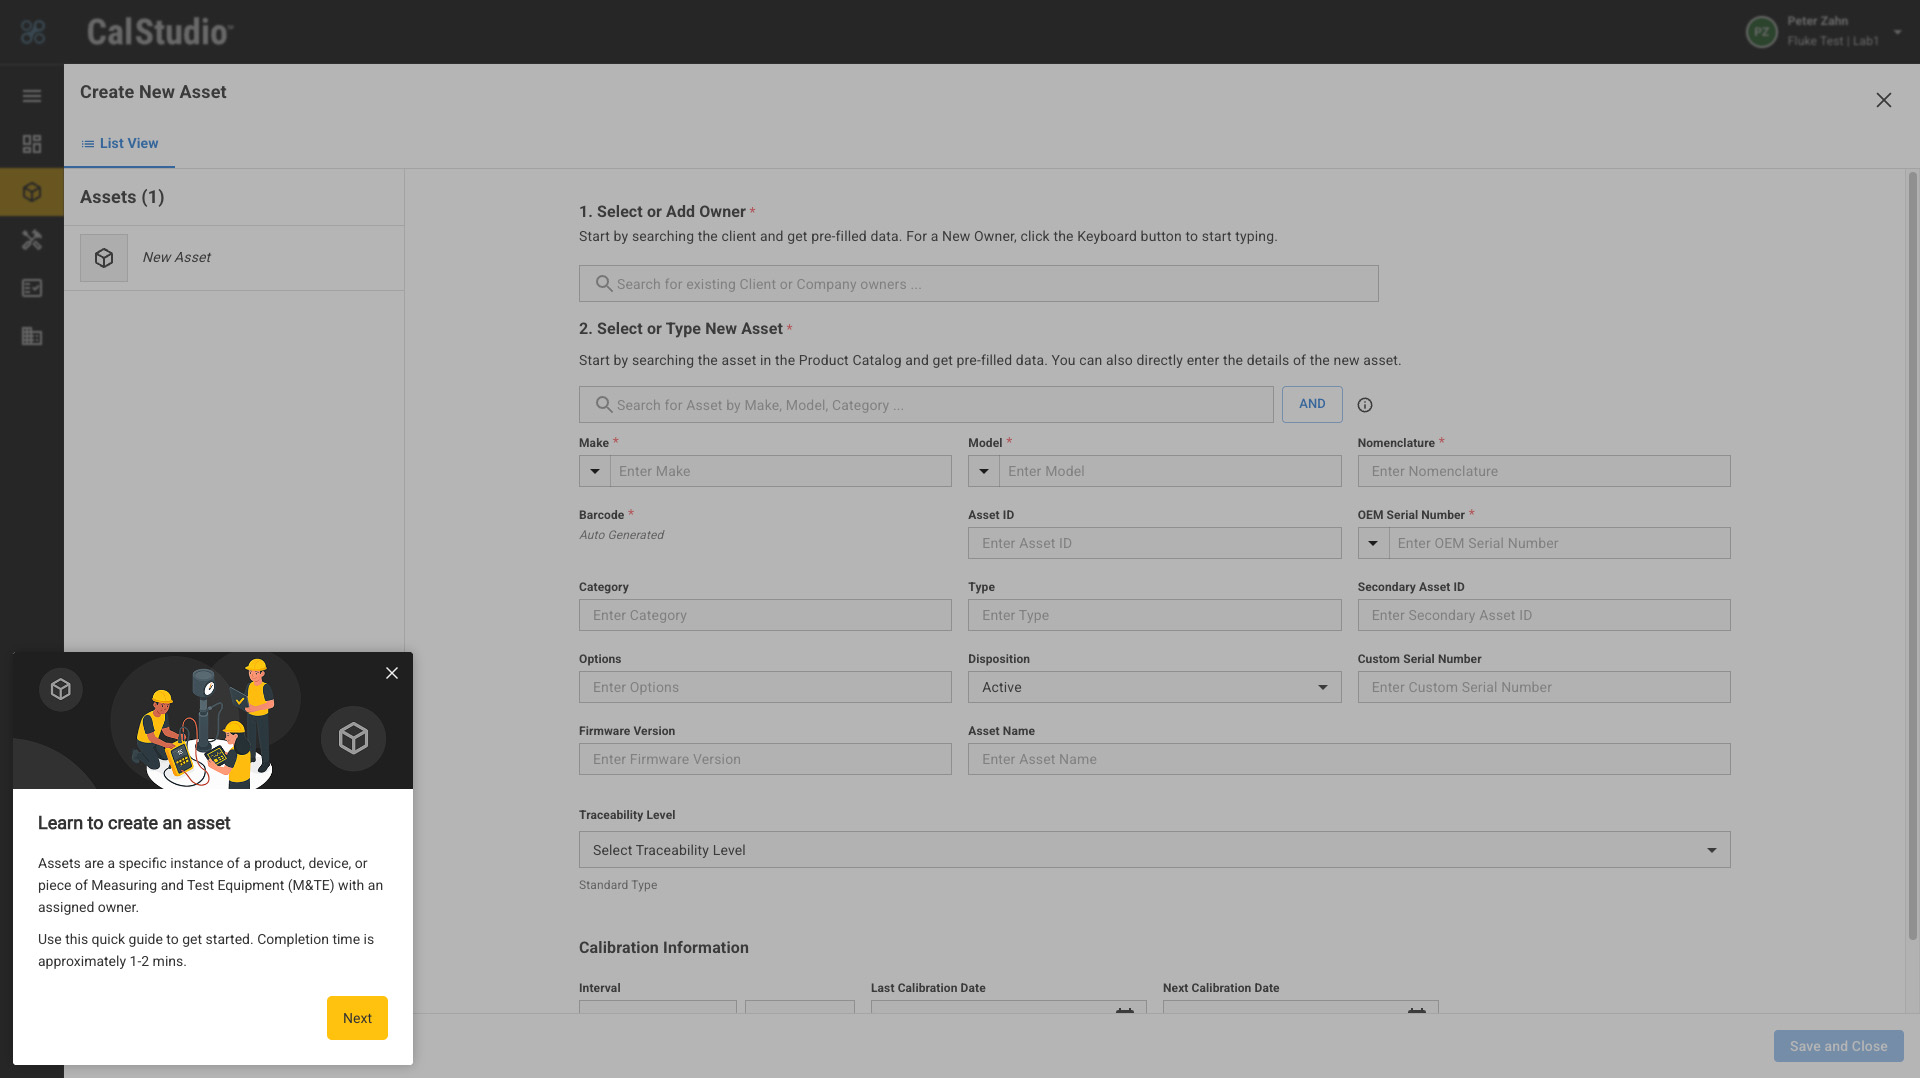
Task: Click the Enter Nomenclature field
Action: (x=1544, y=471)
